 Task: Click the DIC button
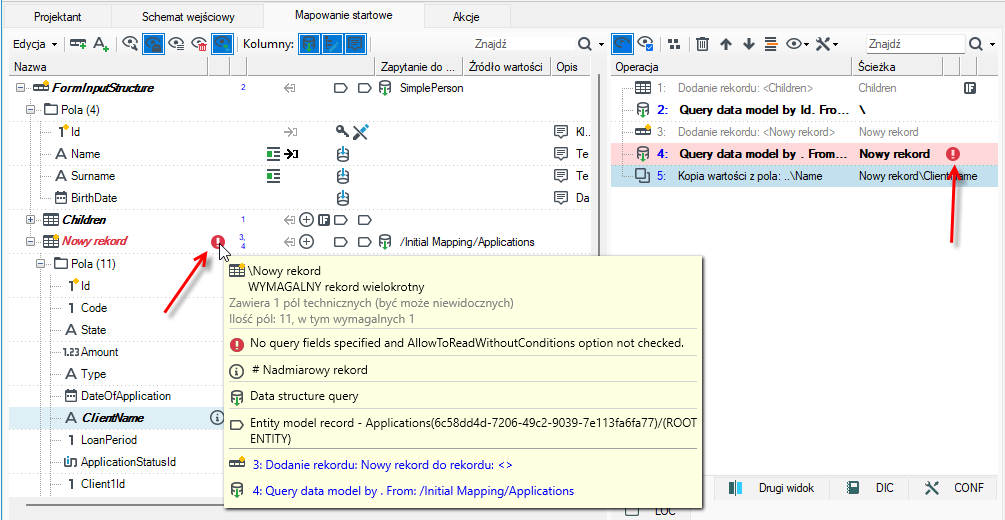pos(871,488)
